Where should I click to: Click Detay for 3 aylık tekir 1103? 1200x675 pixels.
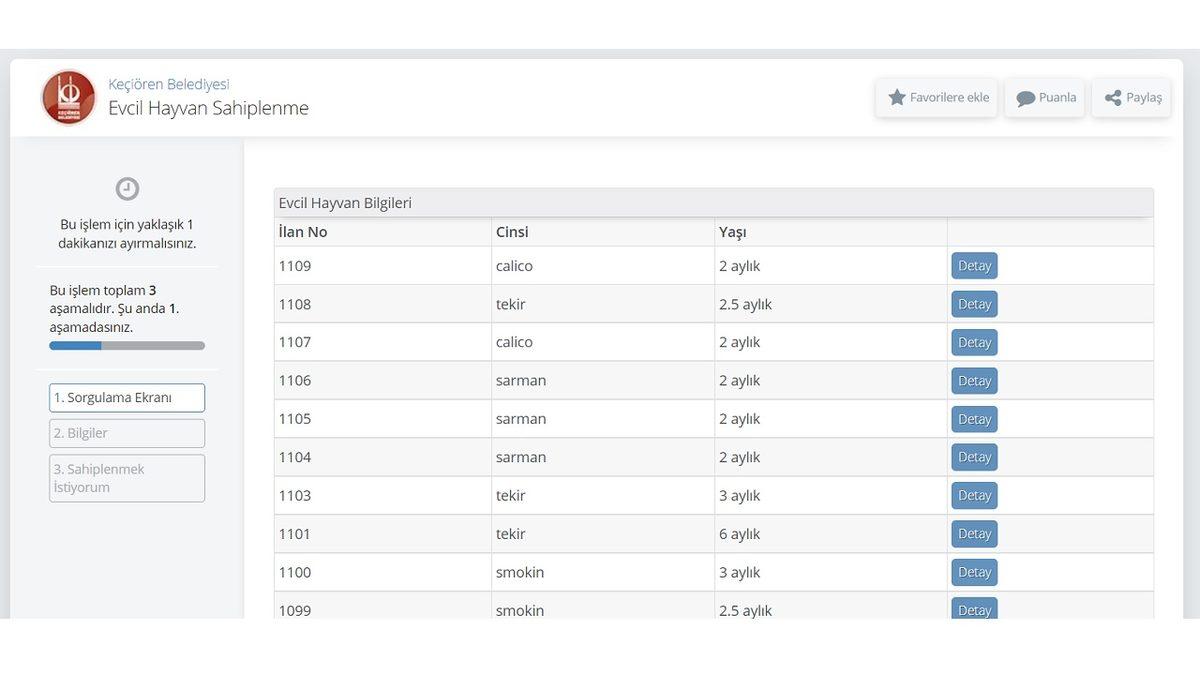pyautogui.click(x=974, y=495)
